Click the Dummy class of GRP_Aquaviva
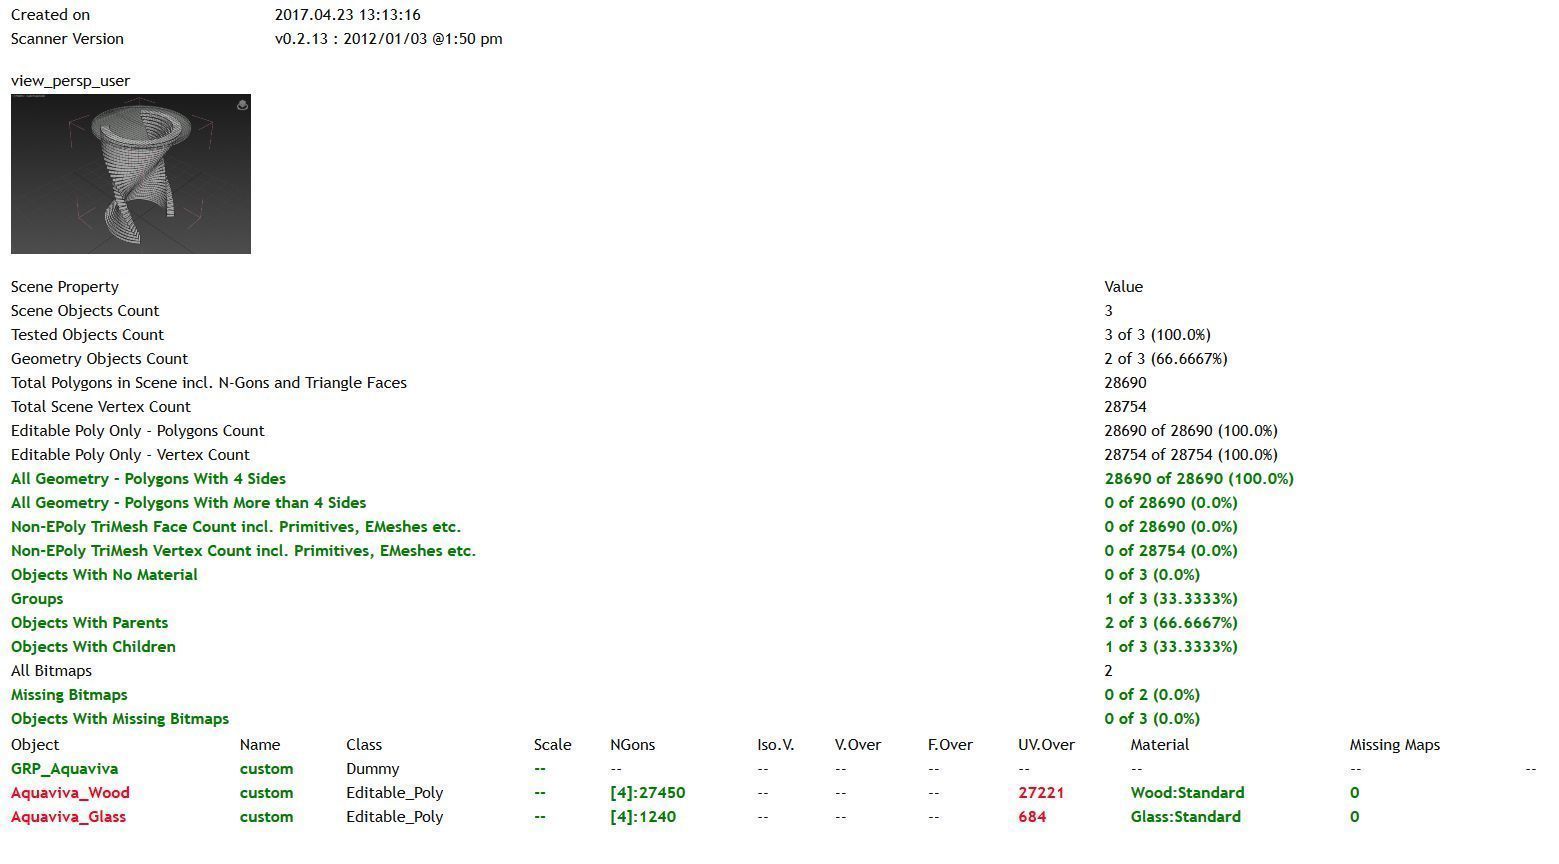Screen dimensions: 1559x864 [x=372, y=769]
